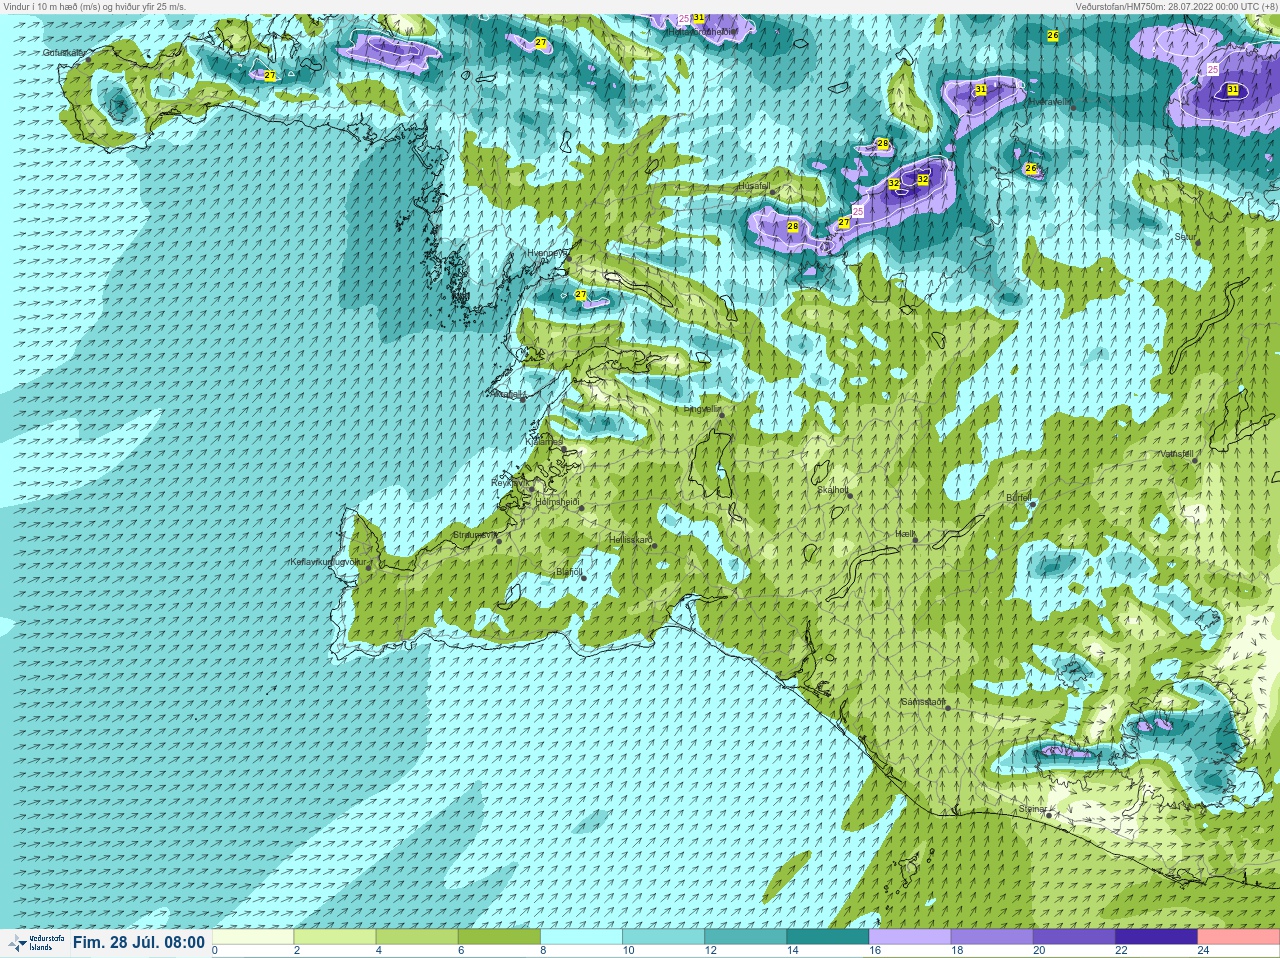The image size is (1280, 958).
Task: Click the Hæll station label
Action: (x=905, y=535)
